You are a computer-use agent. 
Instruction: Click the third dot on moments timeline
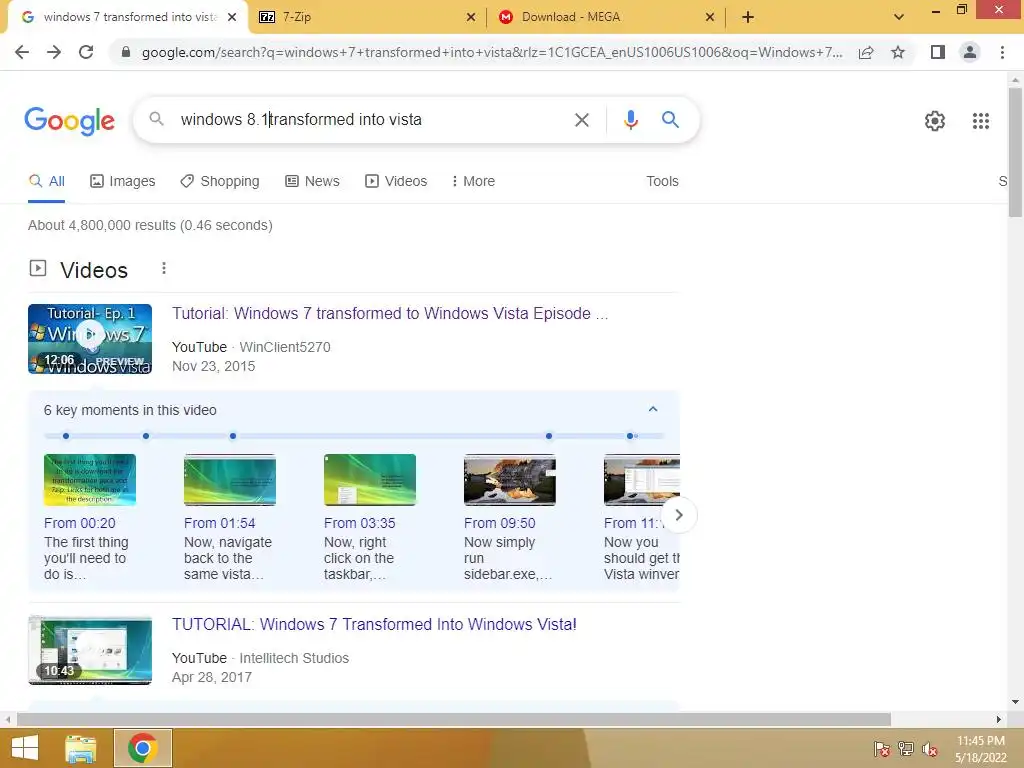tap(233, 436)
